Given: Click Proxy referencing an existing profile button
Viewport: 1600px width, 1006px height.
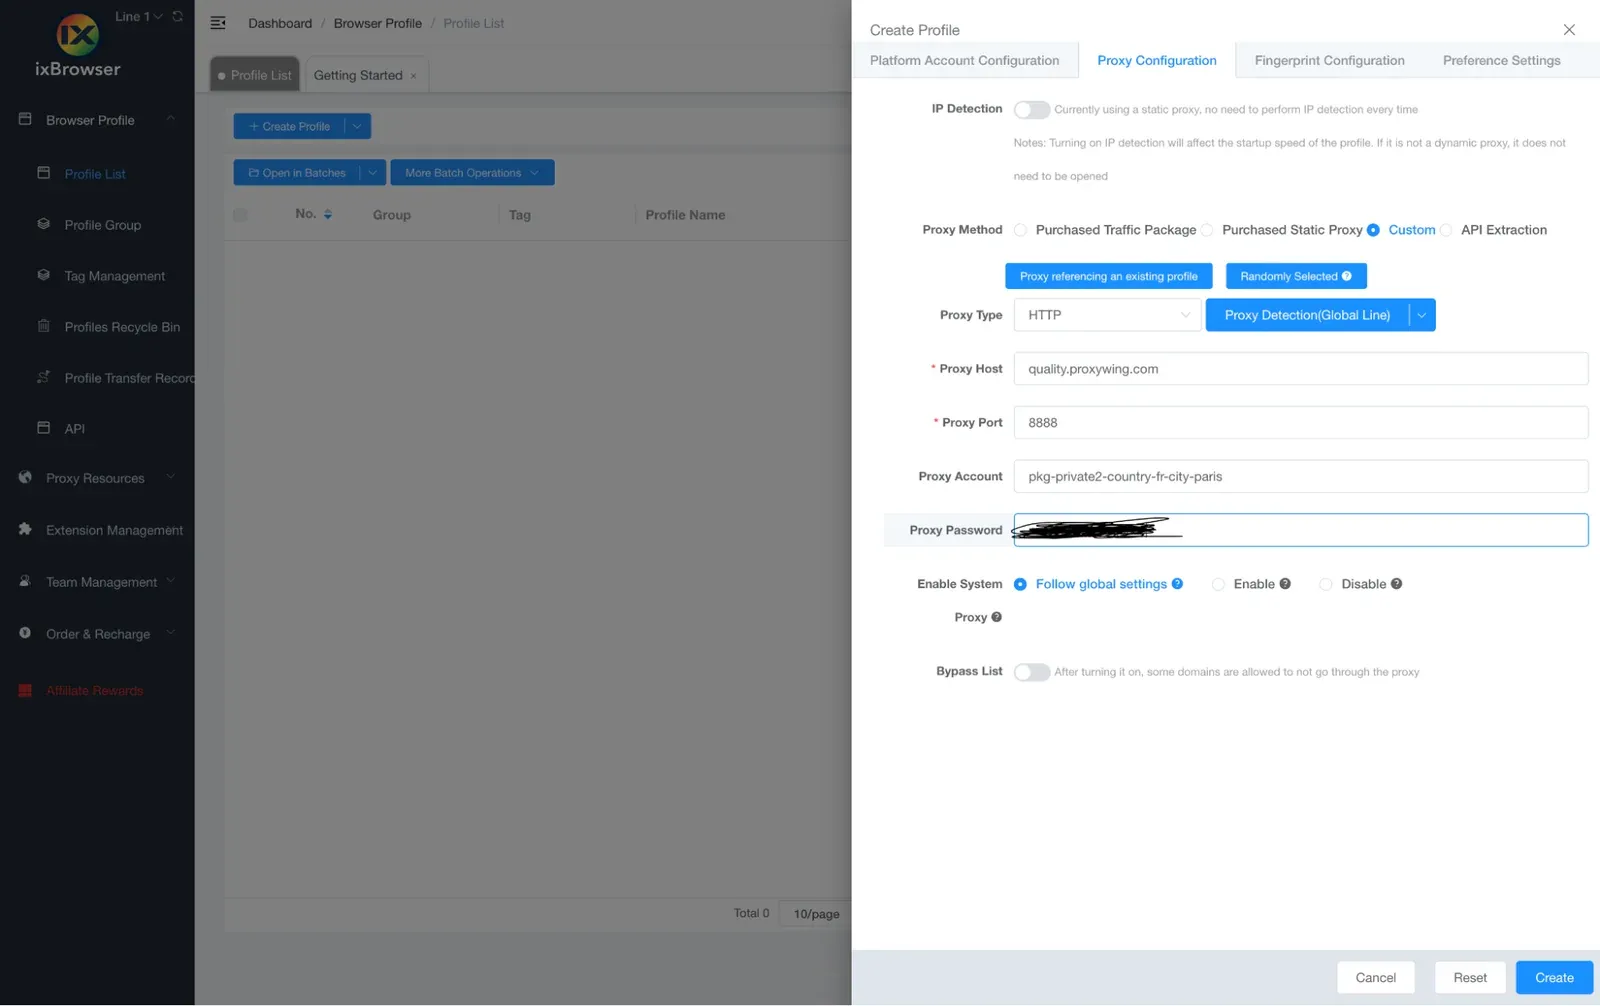Looking at the screenshot, I should pyautogui.click(x=1108, y=276).
